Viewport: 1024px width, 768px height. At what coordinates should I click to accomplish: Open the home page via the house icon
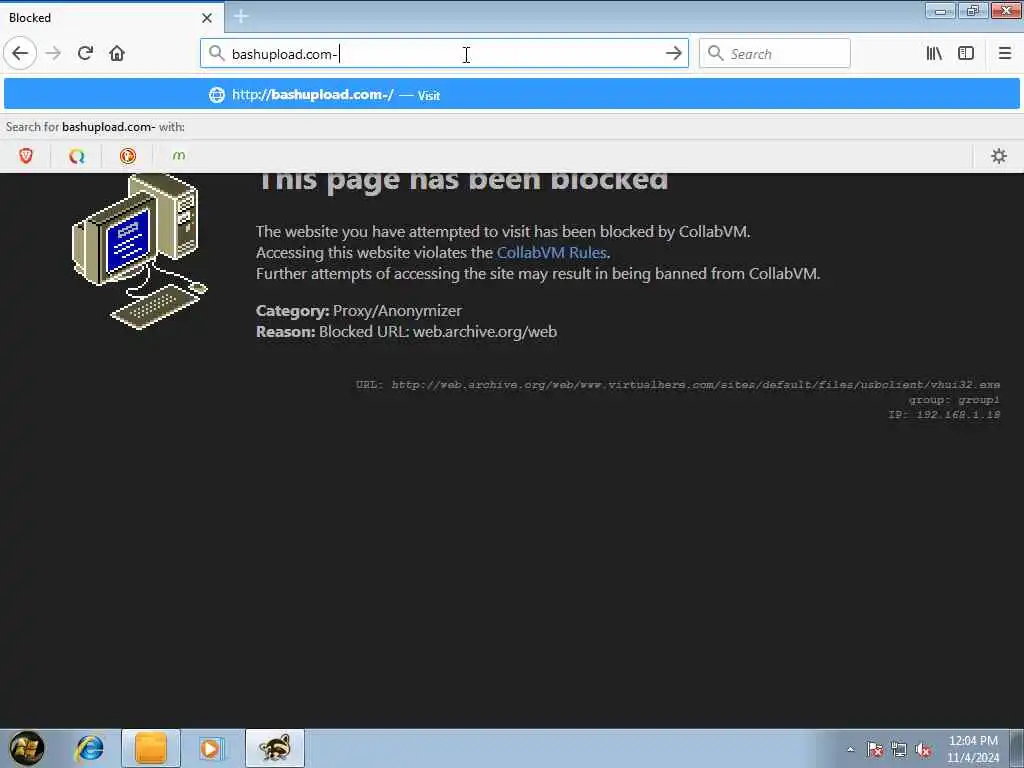[x=117, y=54]
